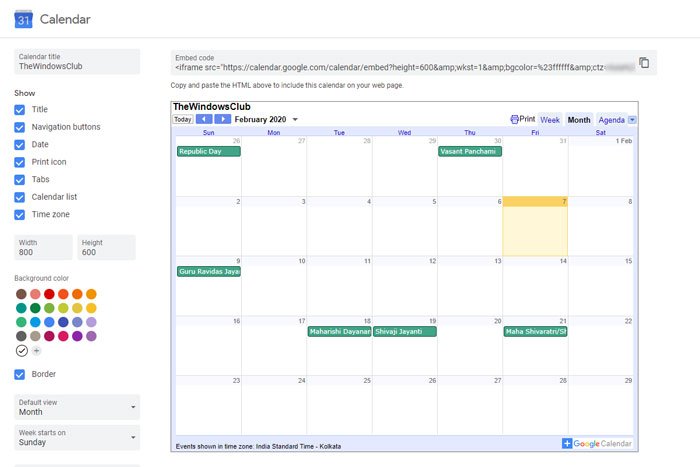Open the Shivaji Jayanti event

click(x=404, y=331)
